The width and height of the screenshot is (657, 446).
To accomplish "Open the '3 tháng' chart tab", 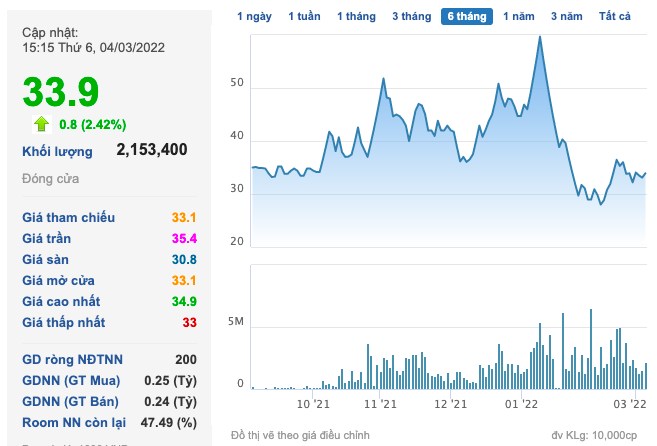I will 412,17.
